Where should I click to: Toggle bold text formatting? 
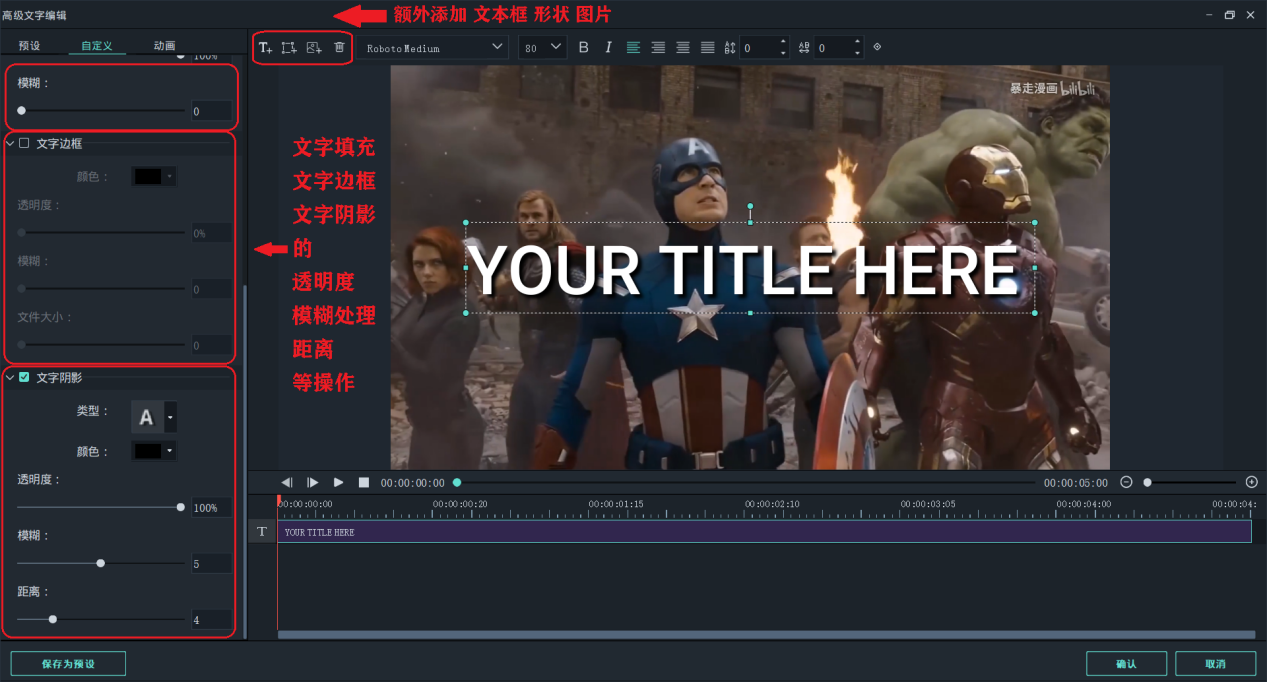point(584,47)
